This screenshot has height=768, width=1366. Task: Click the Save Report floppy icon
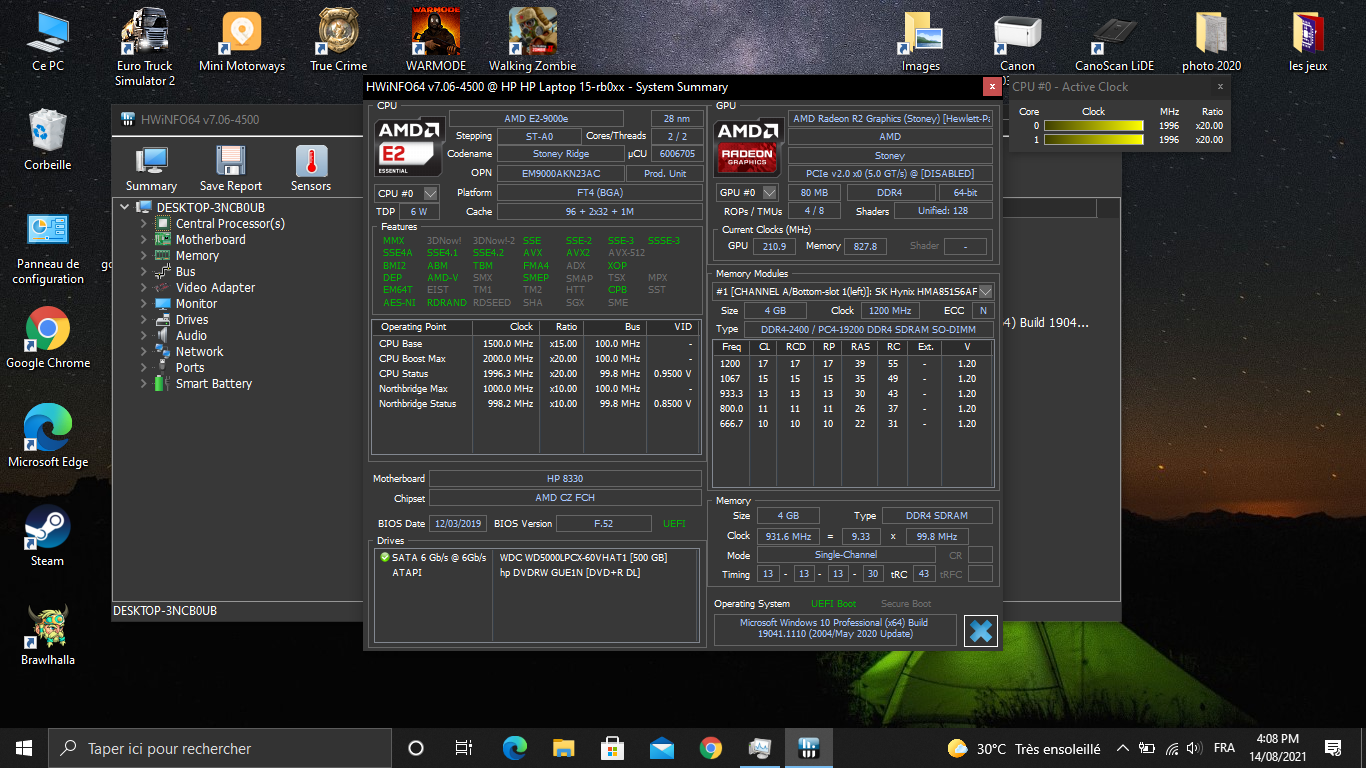(231, 168)
